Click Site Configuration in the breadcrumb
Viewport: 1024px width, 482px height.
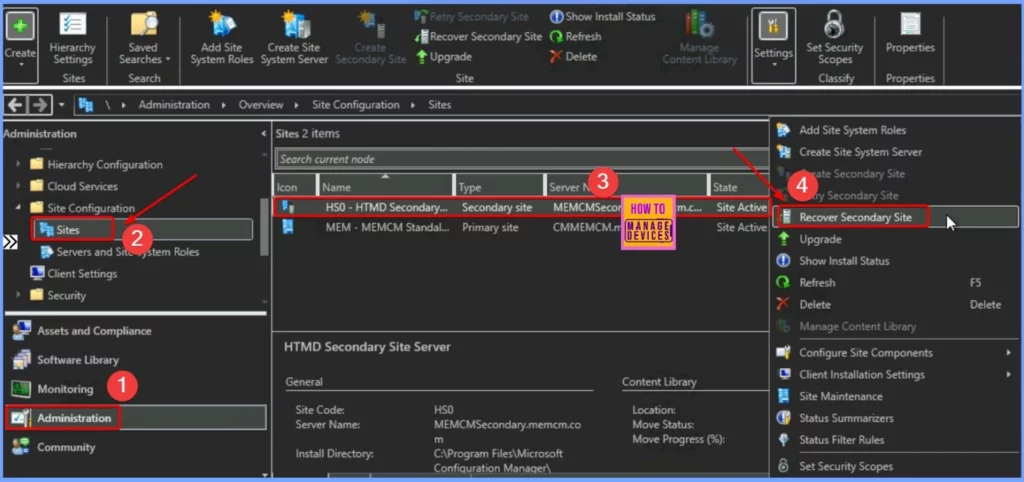(x=355, y=104)
